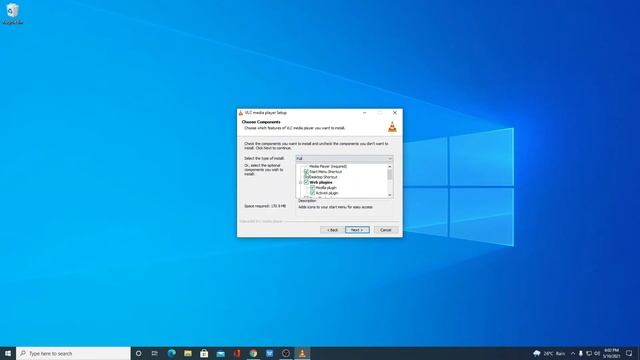Image resolution: width=640 pixels, height=360 pixels.
Task: Select the Web plugins label
Action: [x=321, y=182]
